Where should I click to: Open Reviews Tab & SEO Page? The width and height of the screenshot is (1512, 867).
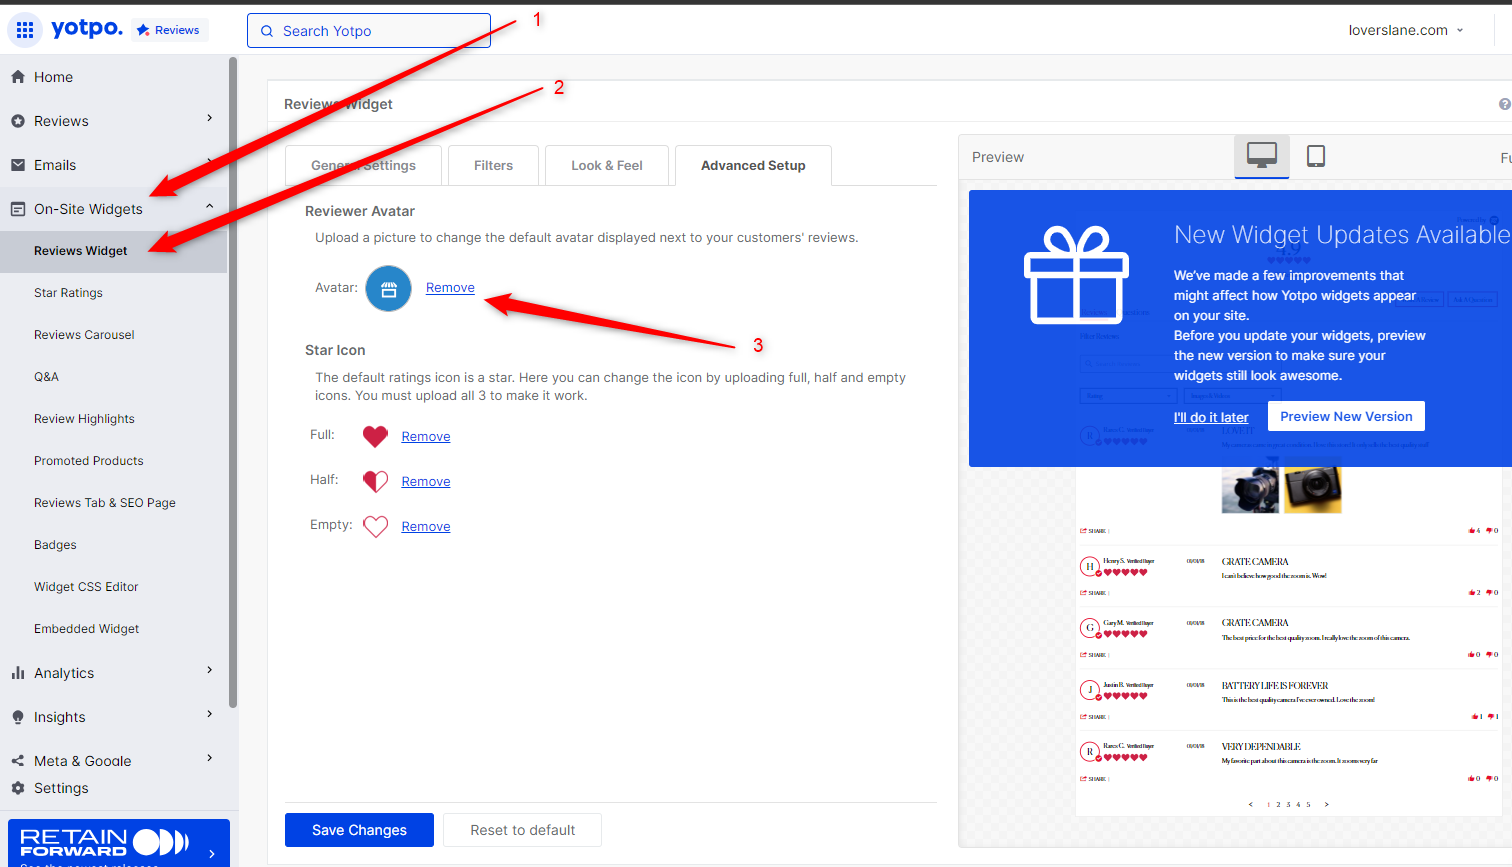pyautogui.click(x=105, y=503)
